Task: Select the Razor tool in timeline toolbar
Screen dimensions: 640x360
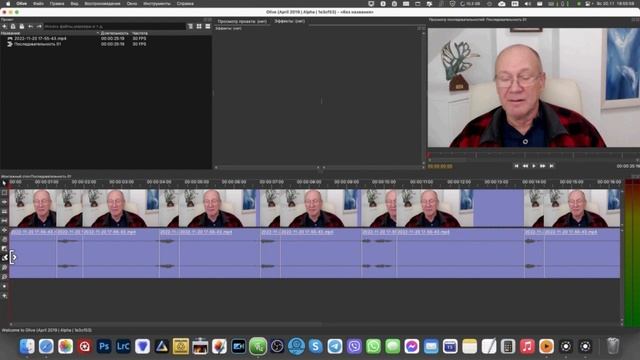Action: click(4, 211)
